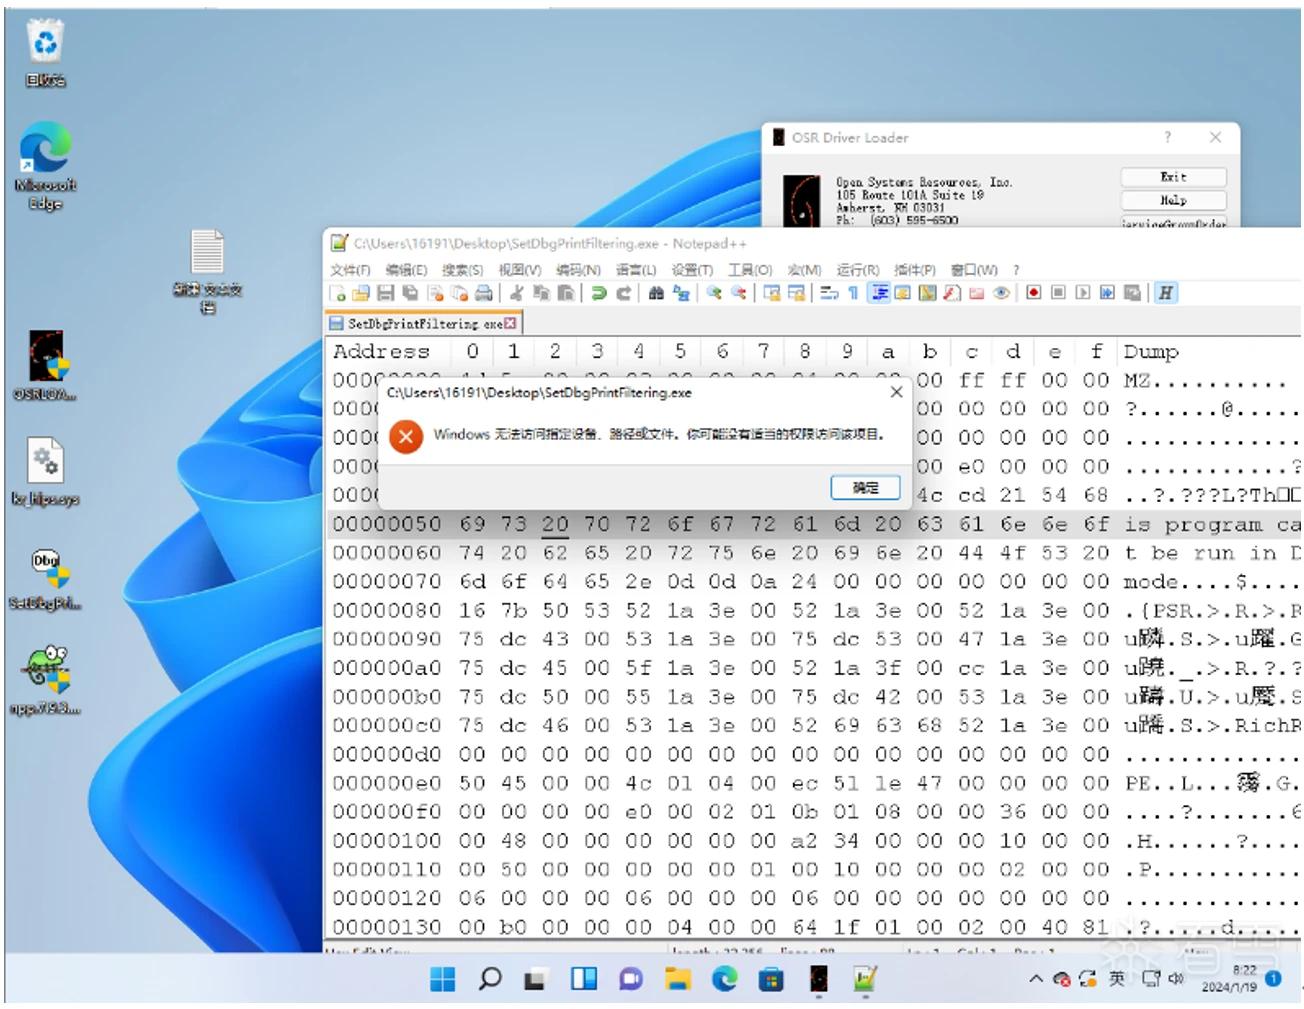The height and width of the screenshot is (1009, 1304).
Task: Click the New file icon in Notepad++ toolbar
Action: coord(338,293)
